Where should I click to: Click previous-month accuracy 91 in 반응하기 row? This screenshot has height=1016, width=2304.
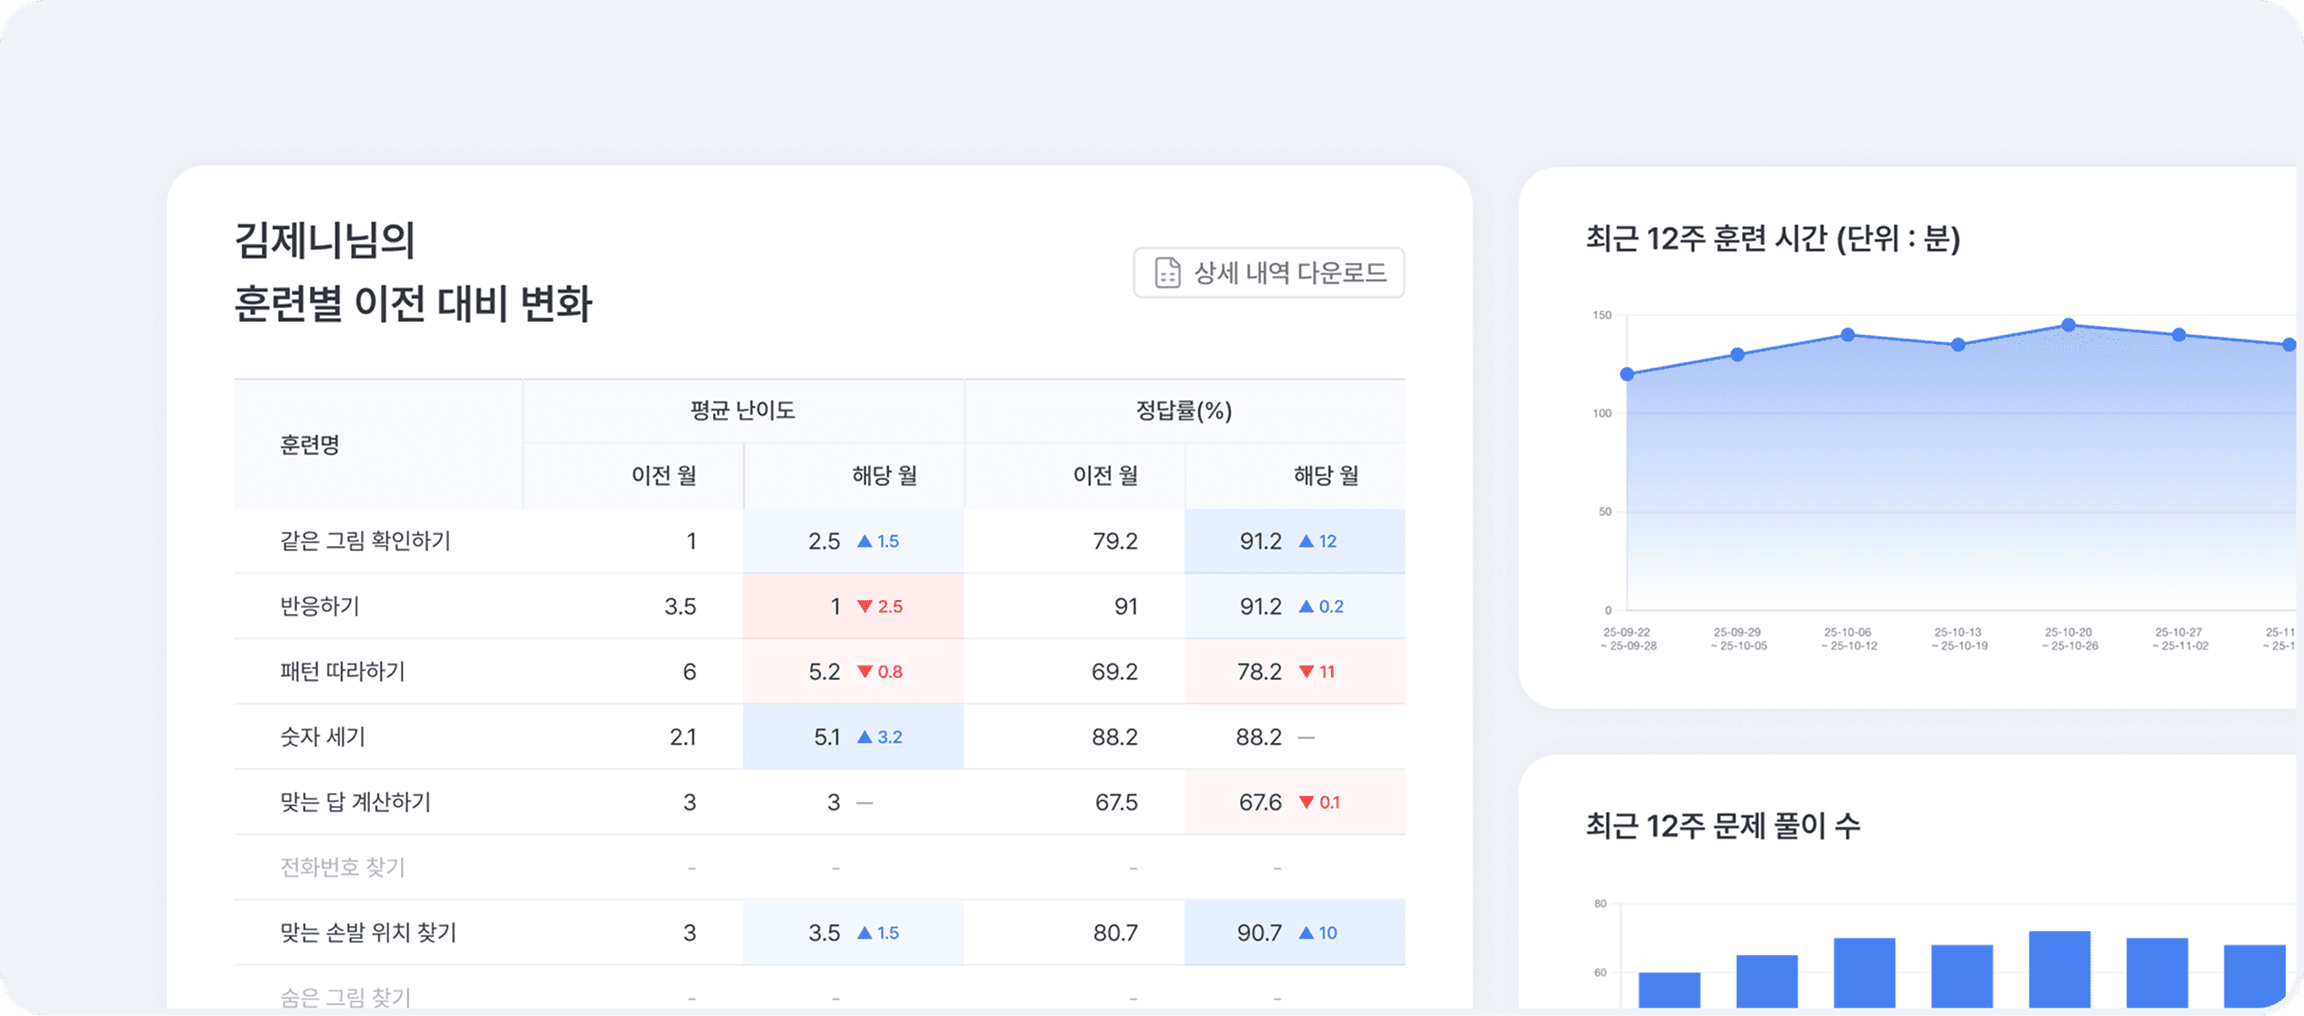pyautogui.click(x=1126, y=607)
